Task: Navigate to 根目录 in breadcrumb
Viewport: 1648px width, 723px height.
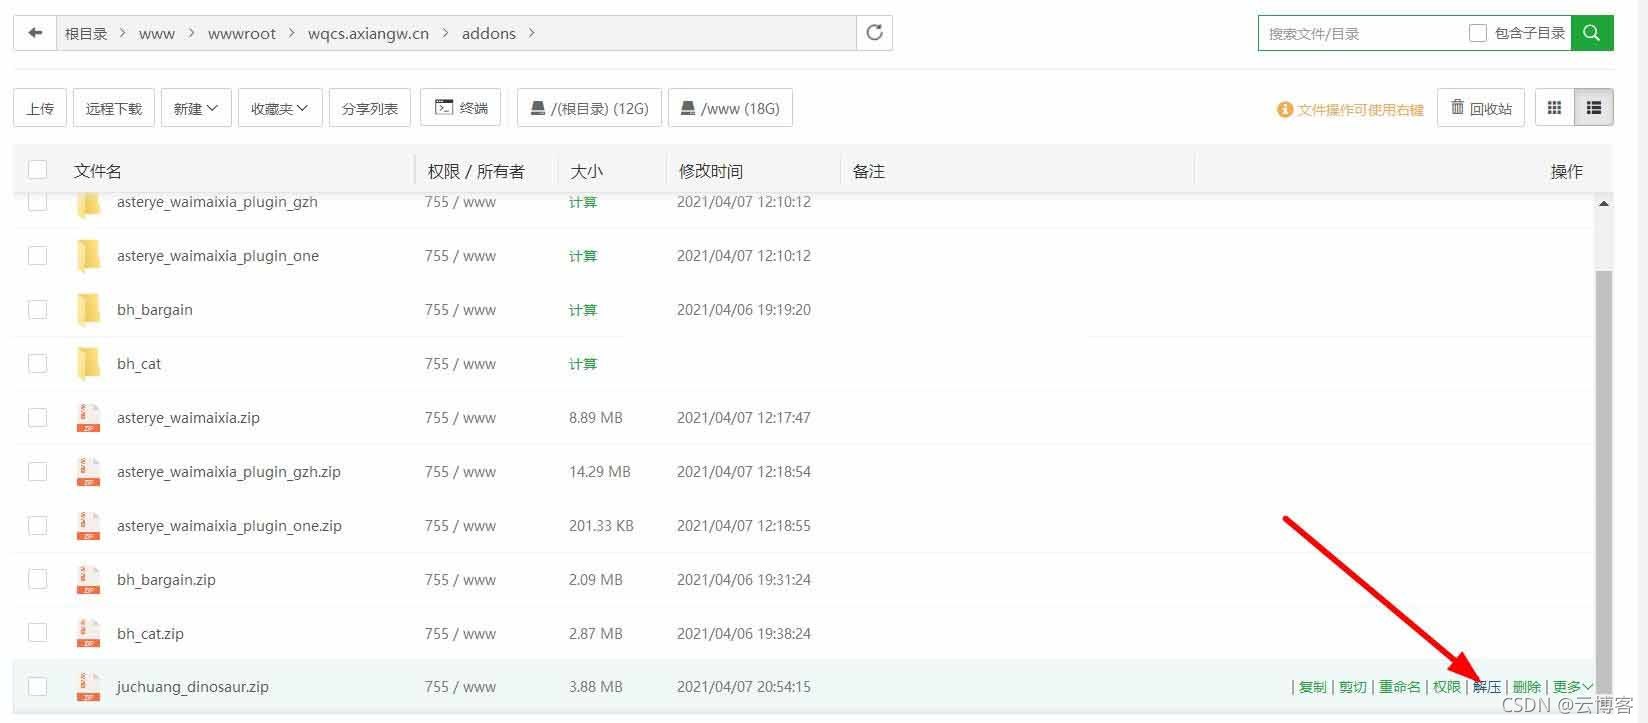Action: click(86, 33)
